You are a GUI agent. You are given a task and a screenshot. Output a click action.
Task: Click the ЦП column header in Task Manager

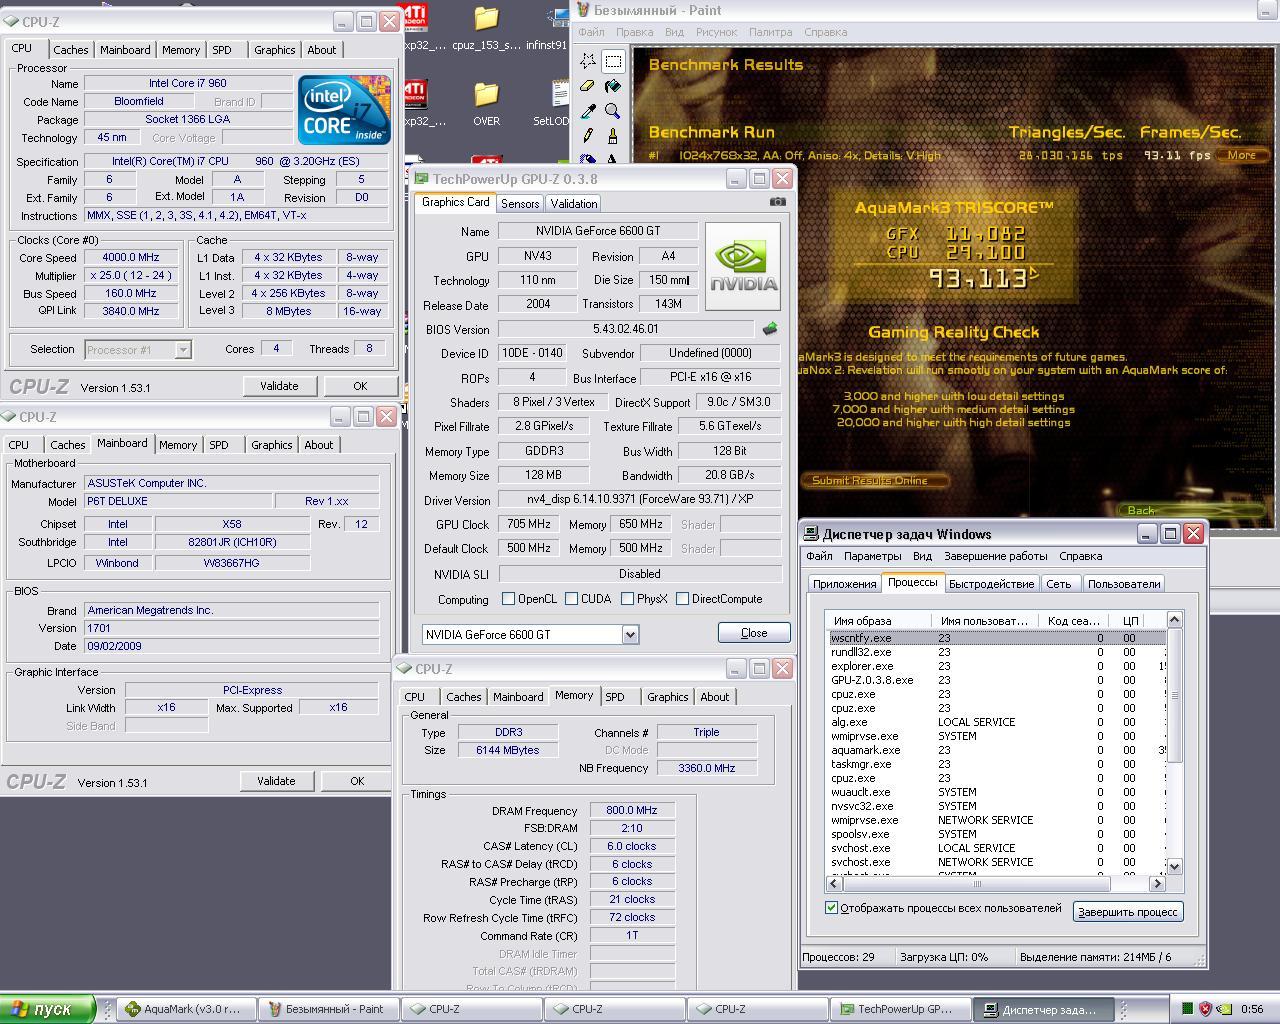(x=1129, y=621)
